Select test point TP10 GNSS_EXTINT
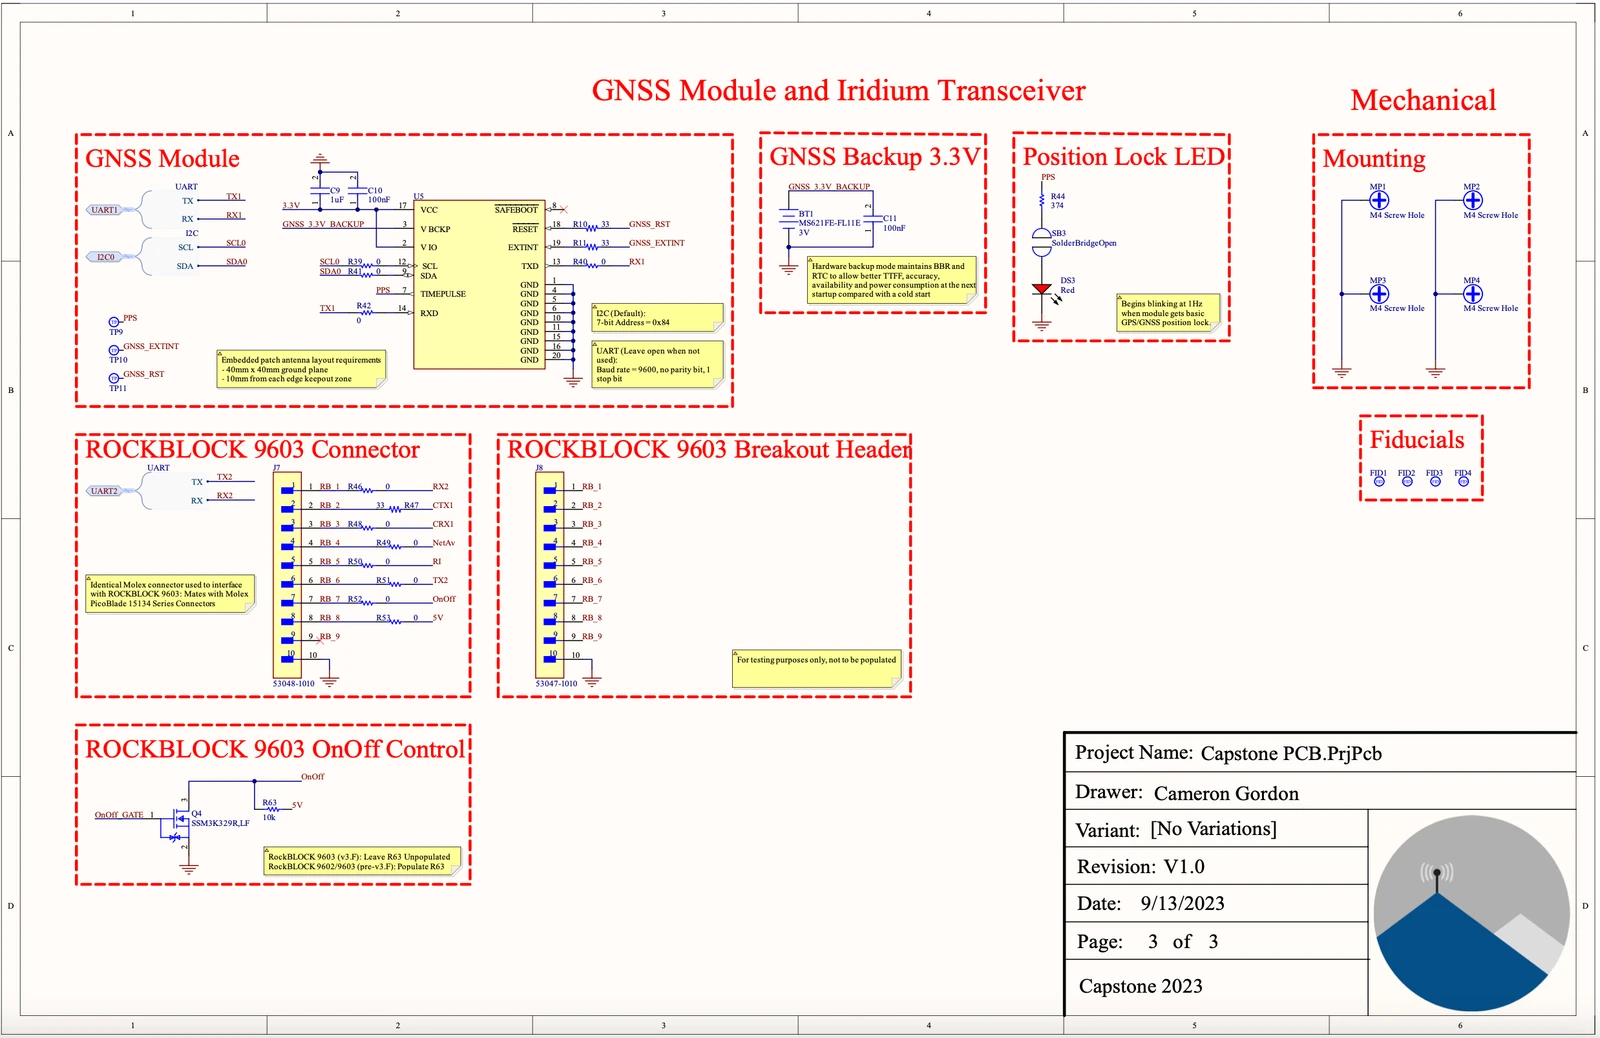 [x=114, y=350]
